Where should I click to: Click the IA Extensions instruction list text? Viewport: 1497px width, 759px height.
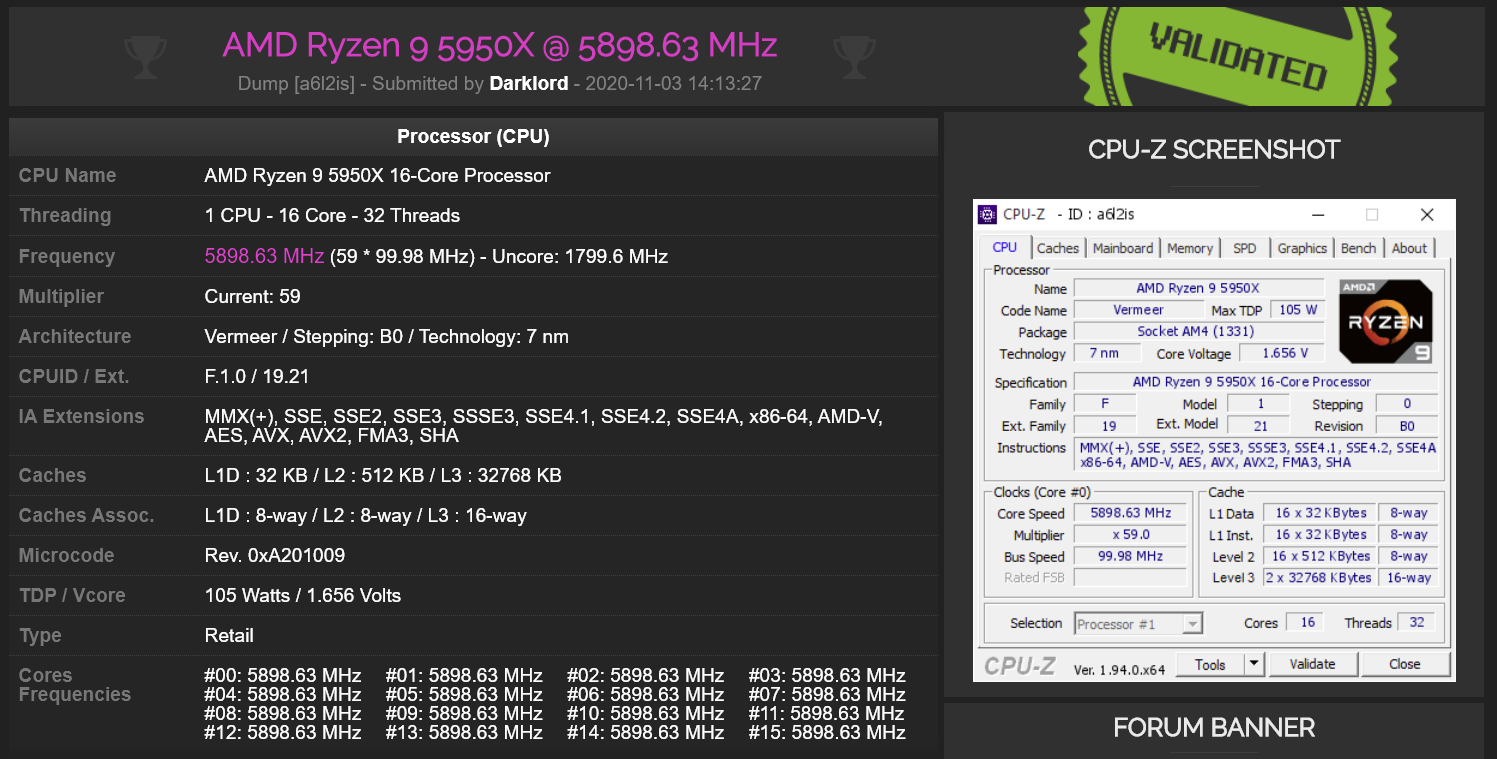pos(543,426)
